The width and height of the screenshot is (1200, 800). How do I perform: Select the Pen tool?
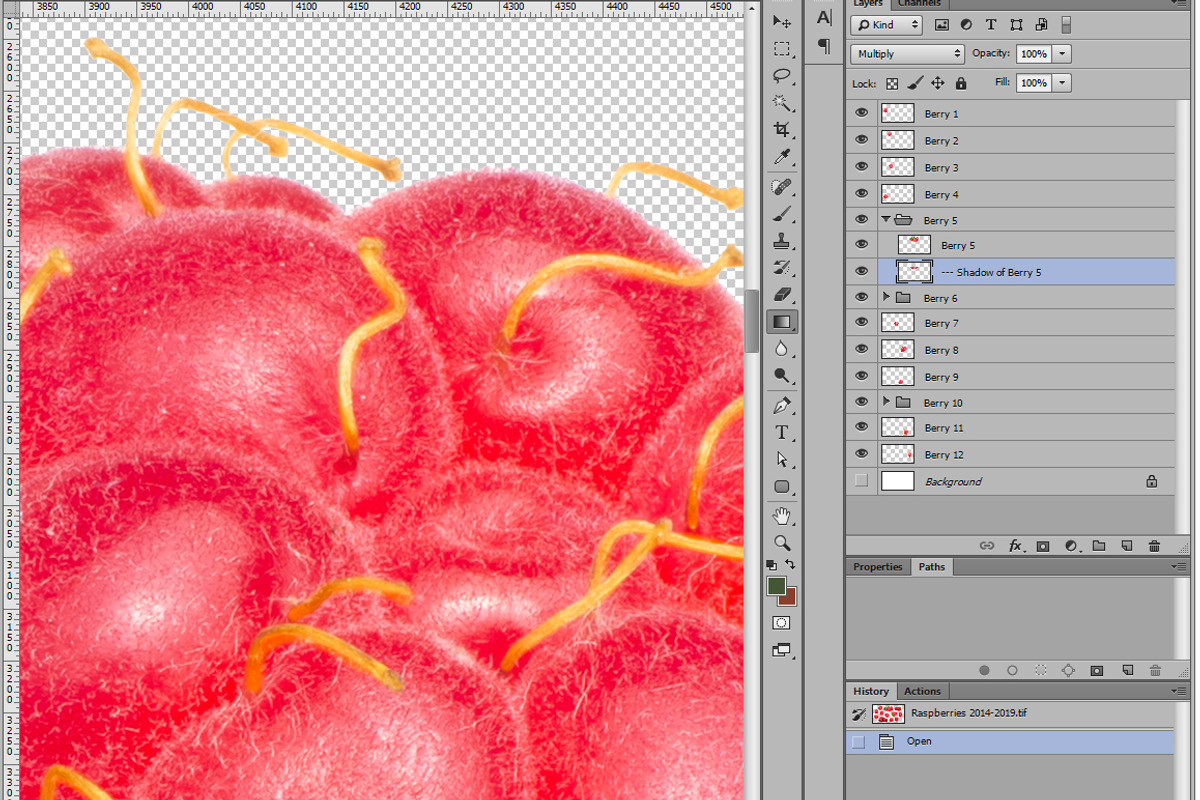(x=782, y=406)
